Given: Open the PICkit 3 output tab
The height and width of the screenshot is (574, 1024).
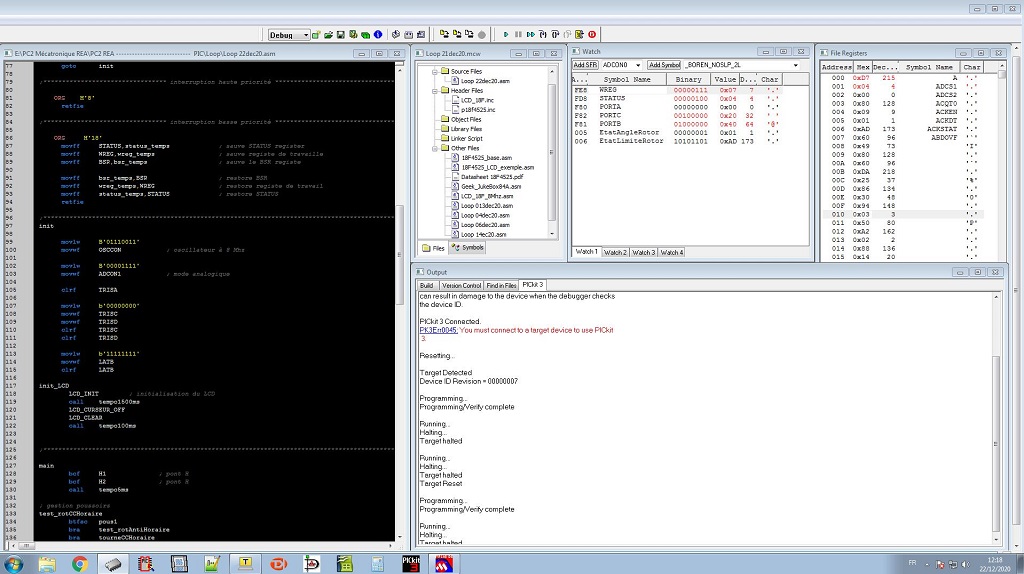Looking at the screenshot, I should tap(532, 285).
